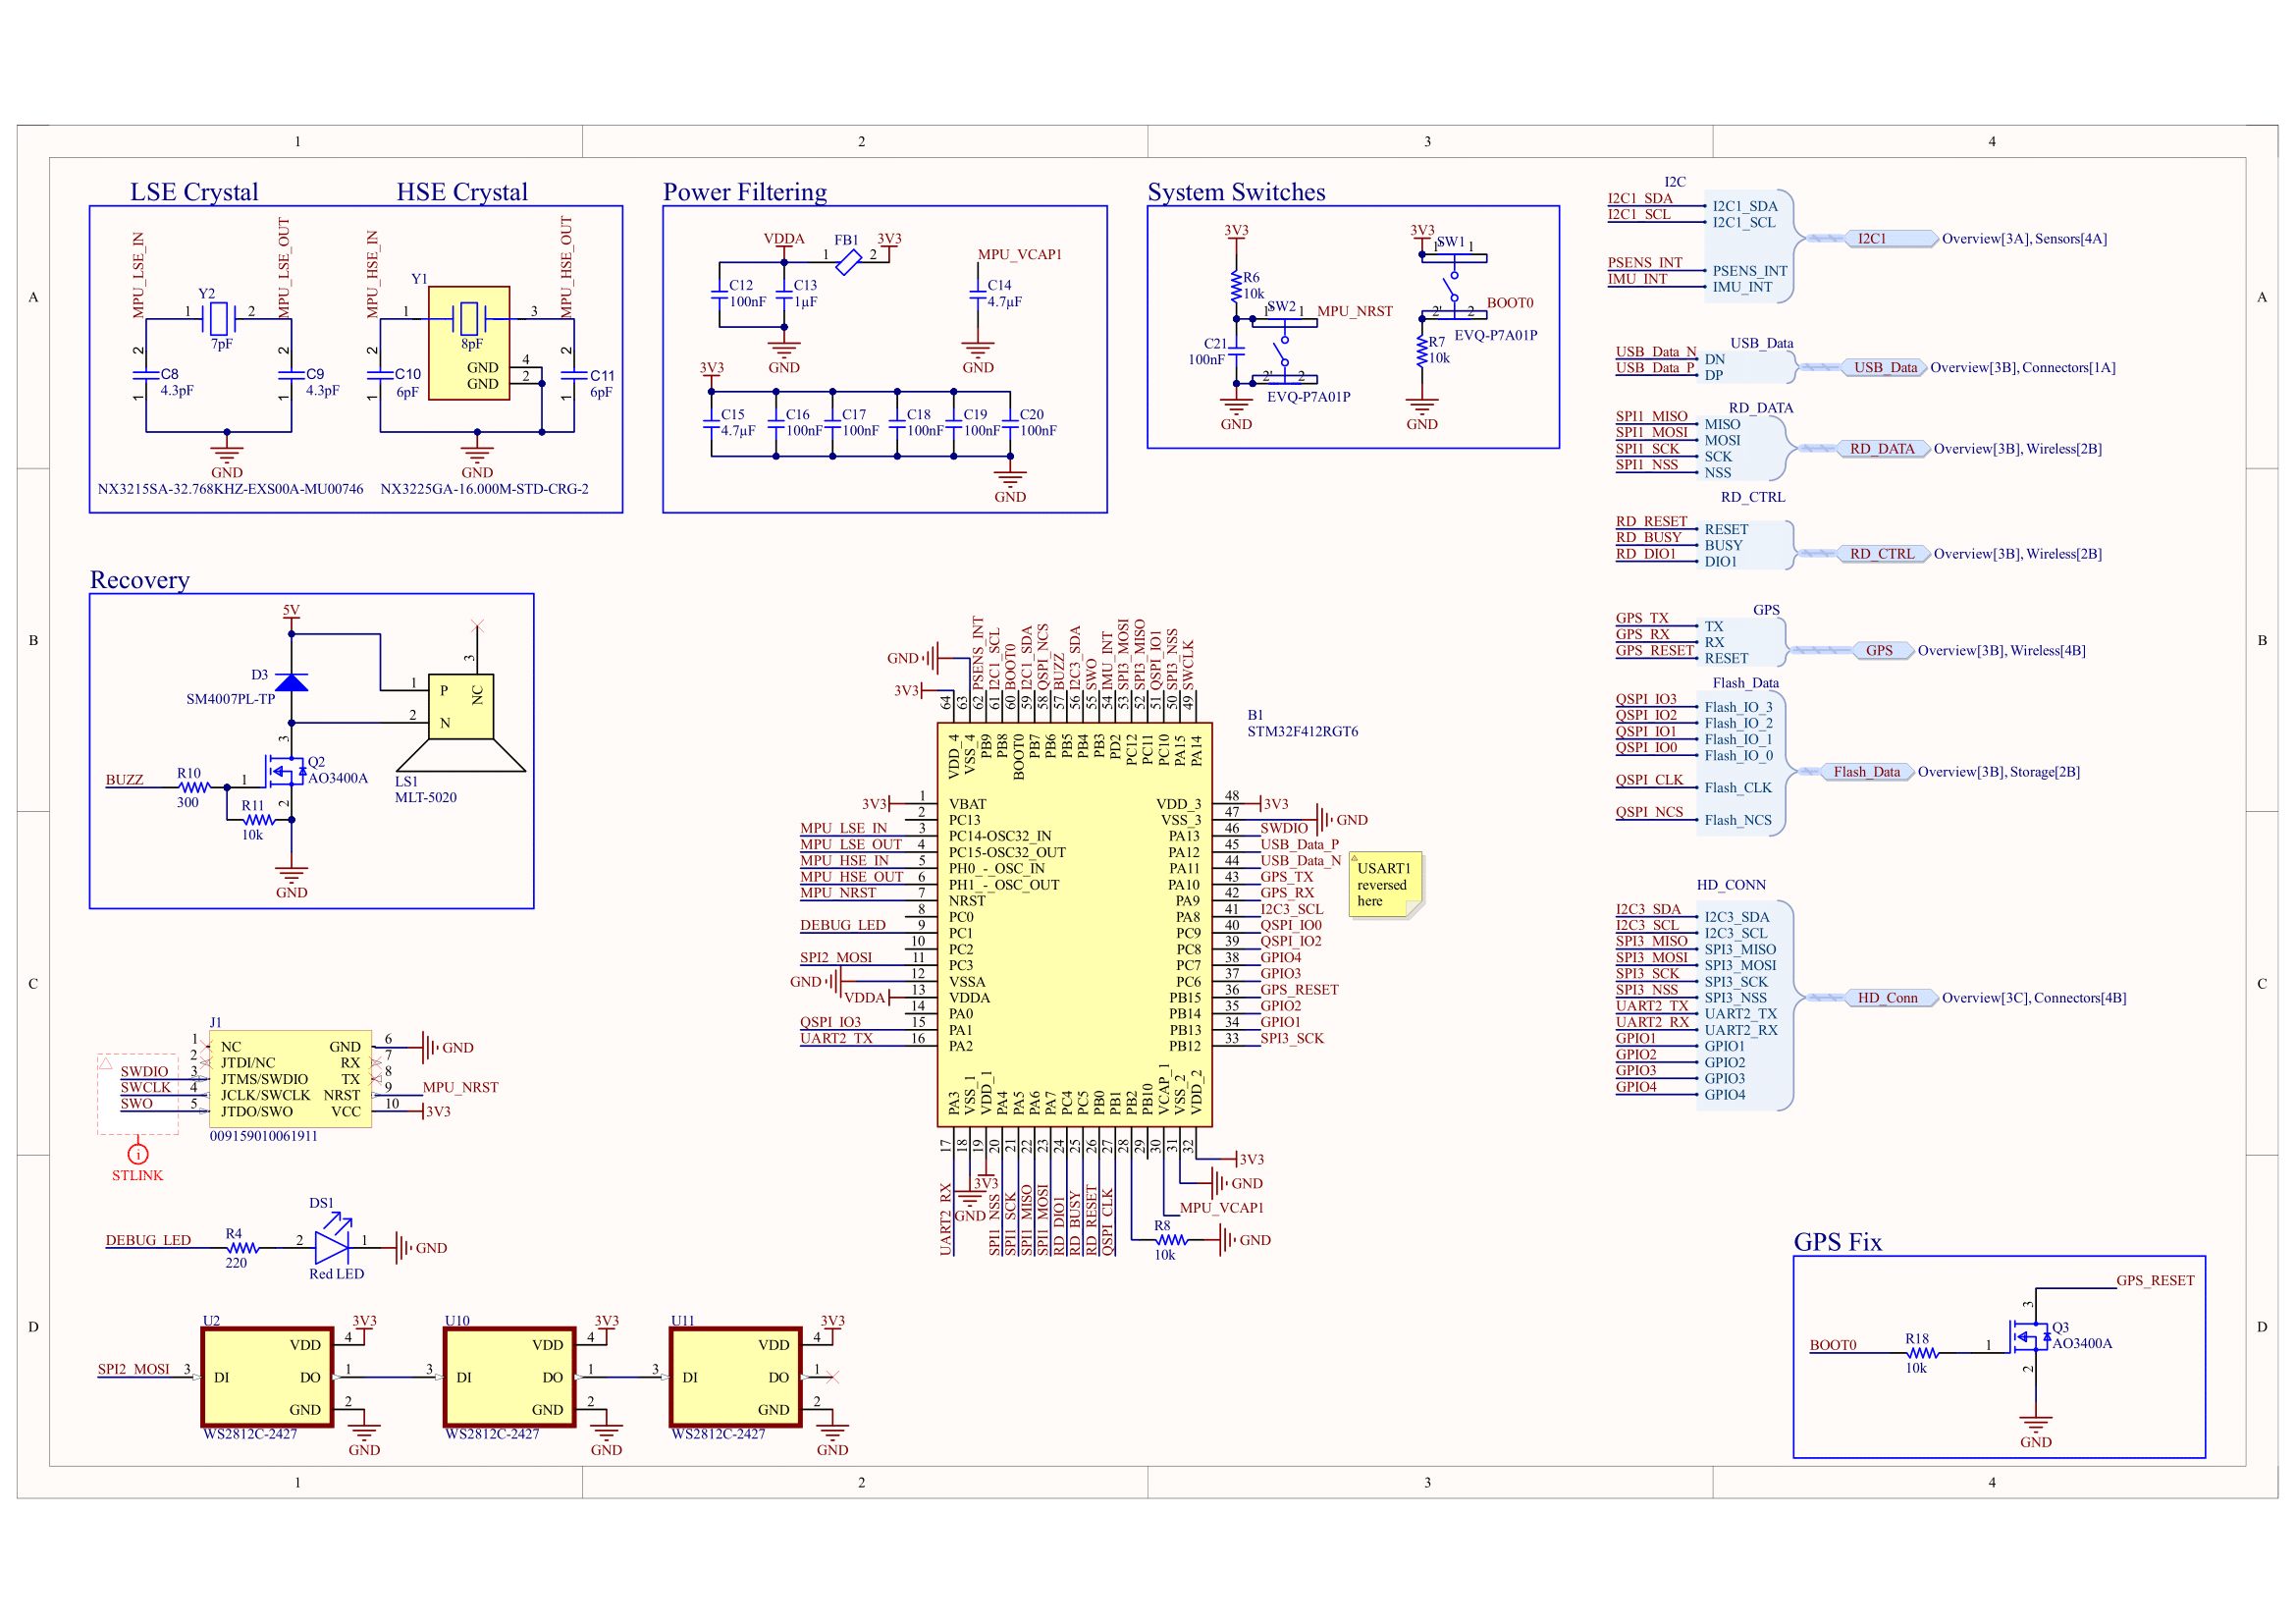The image size is (2296, 1624).
Task: Select the System Switches title text
Action: point(1236,191)
